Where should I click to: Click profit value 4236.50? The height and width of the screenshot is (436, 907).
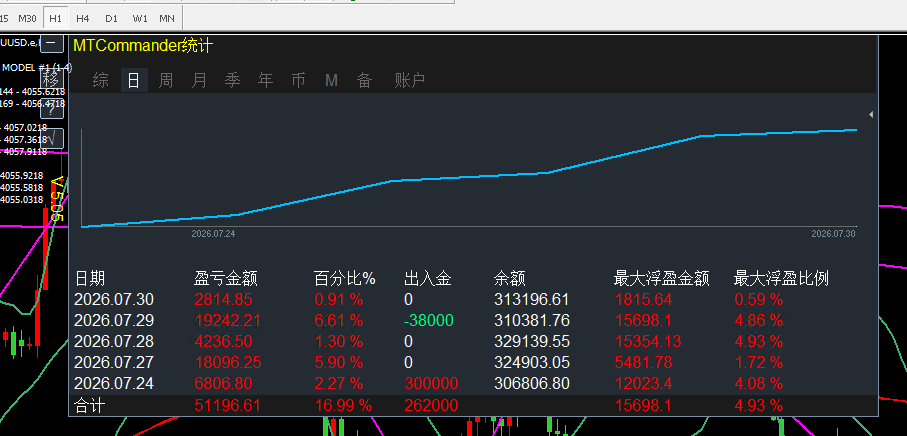point(223,341)
